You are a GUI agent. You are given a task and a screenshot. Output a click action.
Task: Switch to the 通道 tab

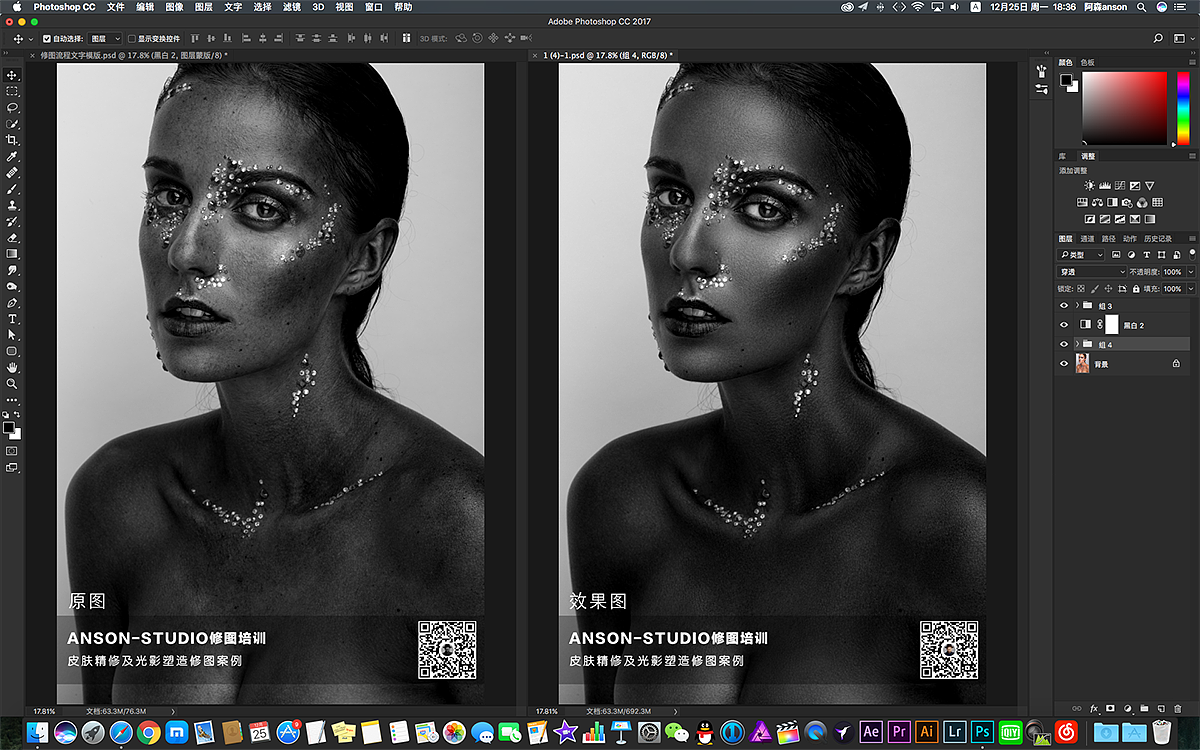[x=1087, y=238]
